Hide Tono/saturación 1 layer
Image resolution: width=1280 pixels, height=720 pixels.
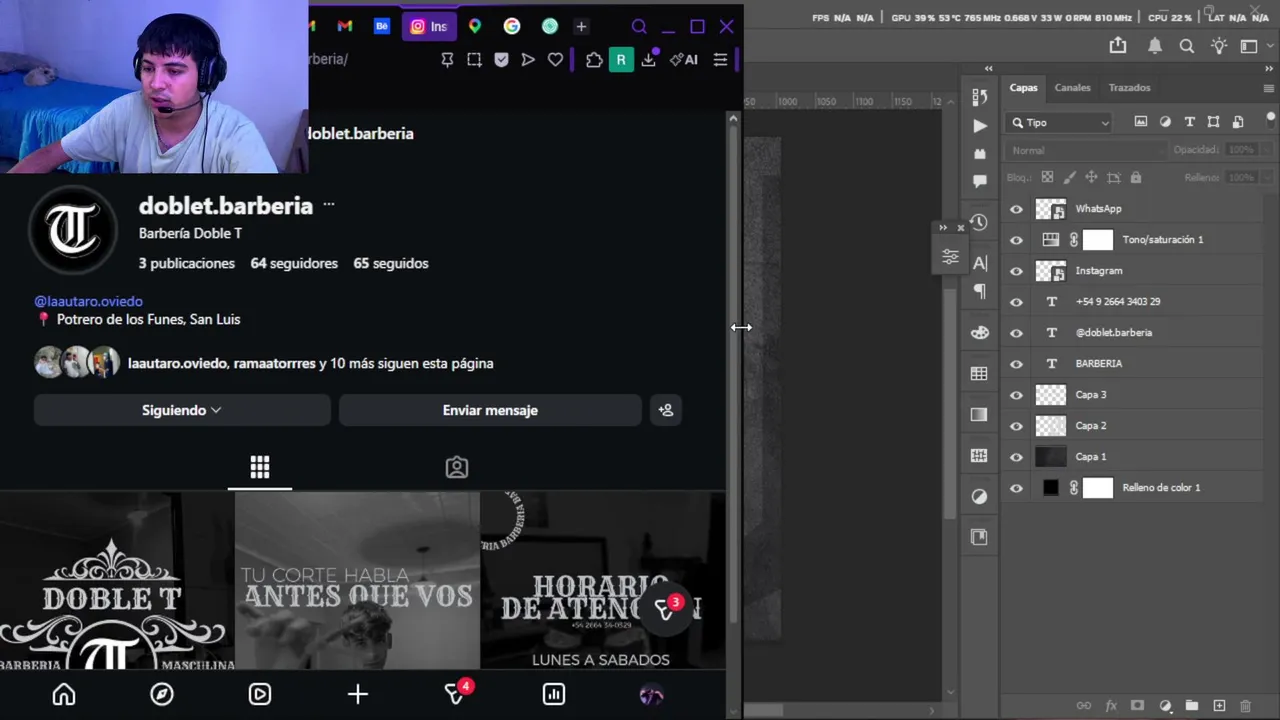1017,240
